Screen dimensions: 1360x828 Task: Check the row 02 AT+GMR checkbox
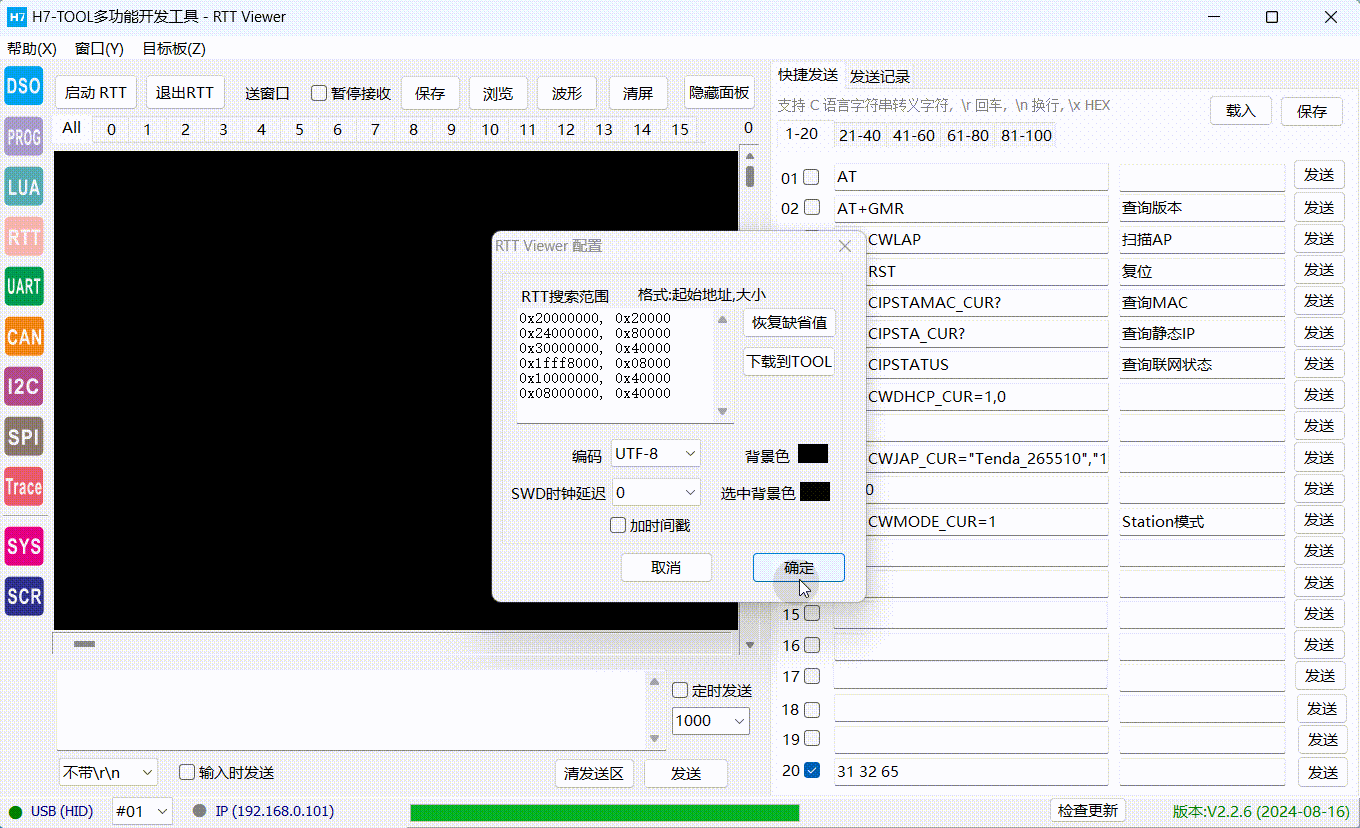coord(812,208)
